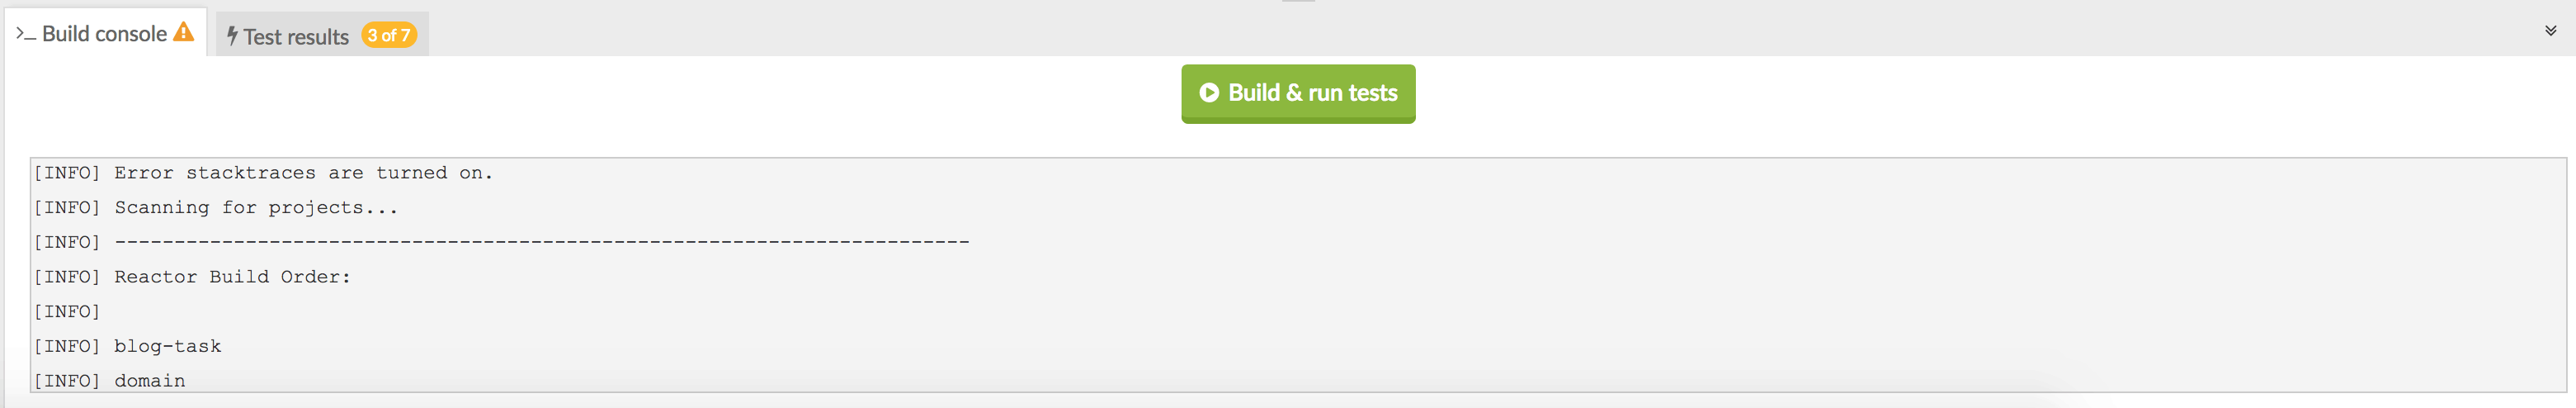This screenshot has height=408, width=2576.
Task: Click the 'Reactor Build Order:' text
Action: coord(232,277)
